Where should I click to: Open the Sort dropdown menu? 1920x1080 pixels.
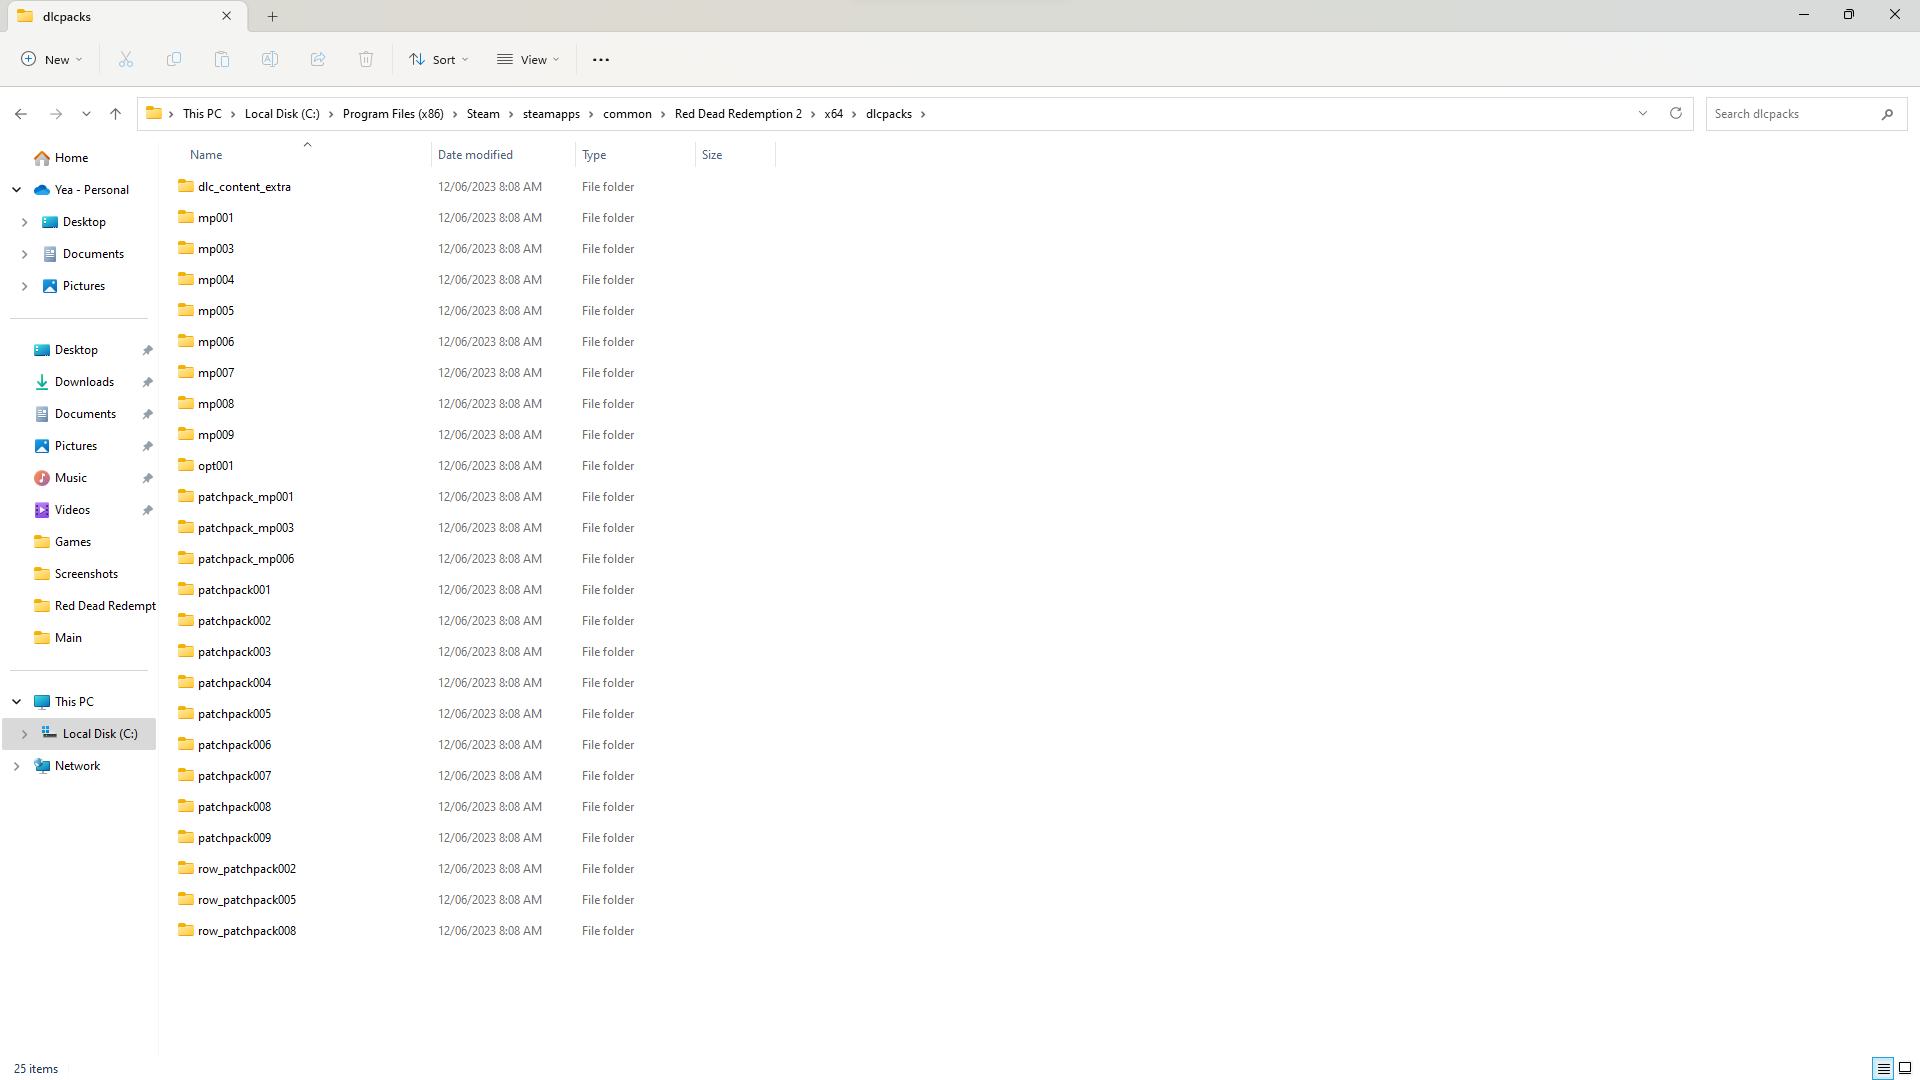point(439,60)
